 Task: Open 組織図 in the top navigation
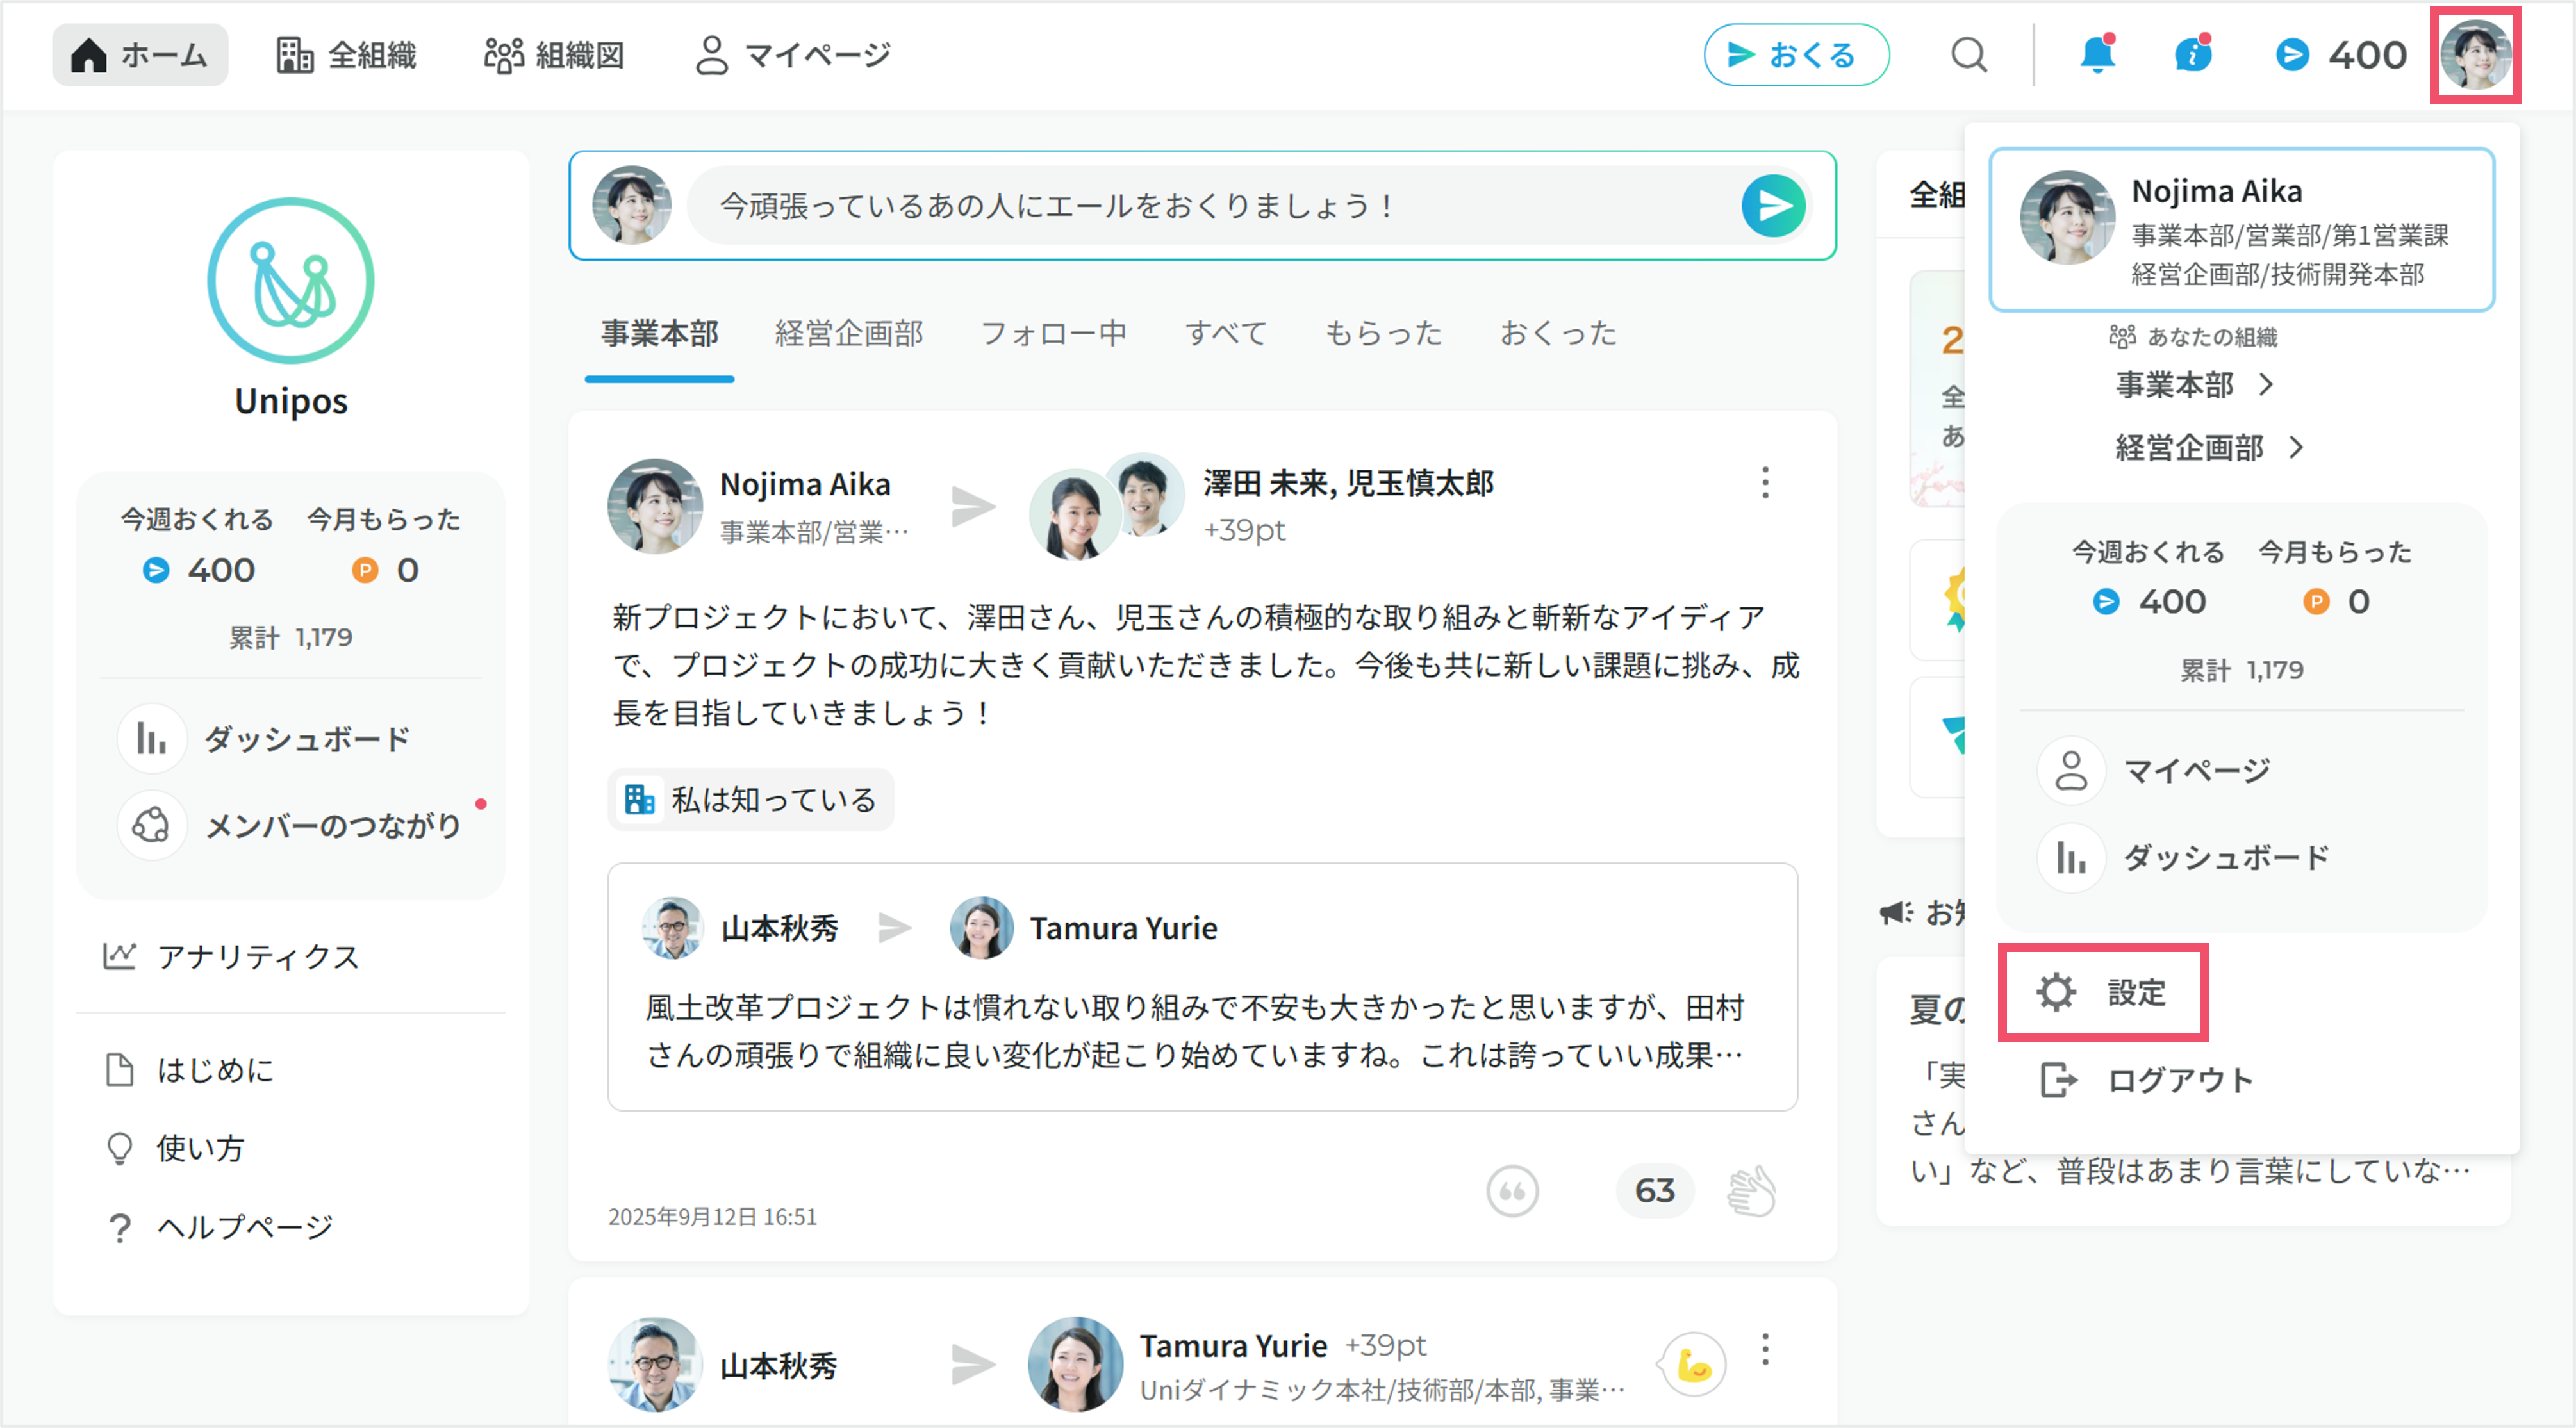pyautogui.click(x=554, y=55)
